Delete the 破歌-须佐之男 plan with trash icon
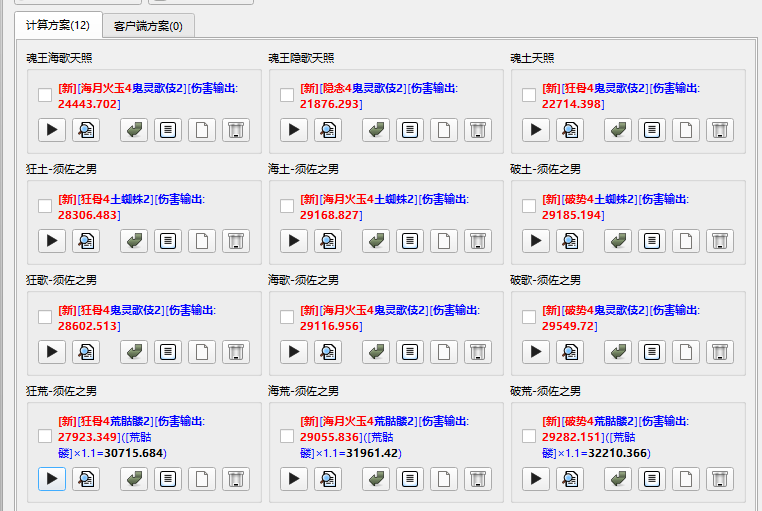Image resolution: width=762 pixels, height=511 pixels. coord(720,352)
